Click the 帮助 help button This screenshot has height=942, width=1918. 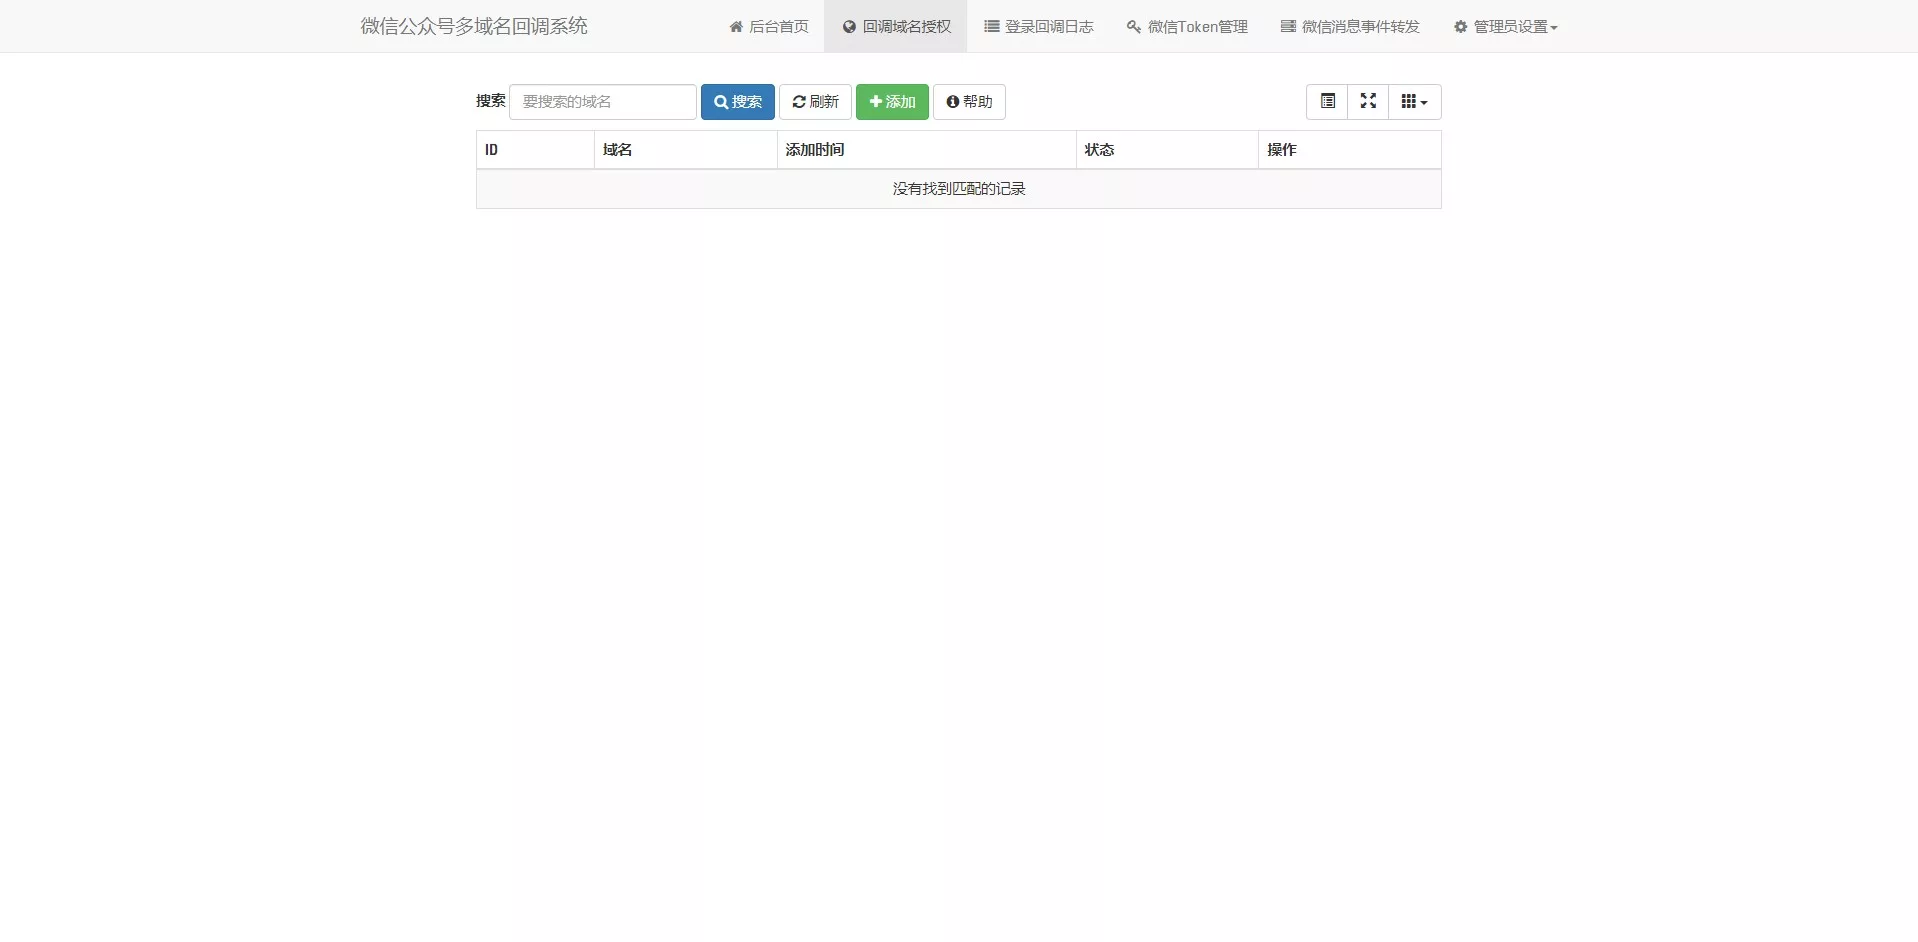click(x=969, y=101)
